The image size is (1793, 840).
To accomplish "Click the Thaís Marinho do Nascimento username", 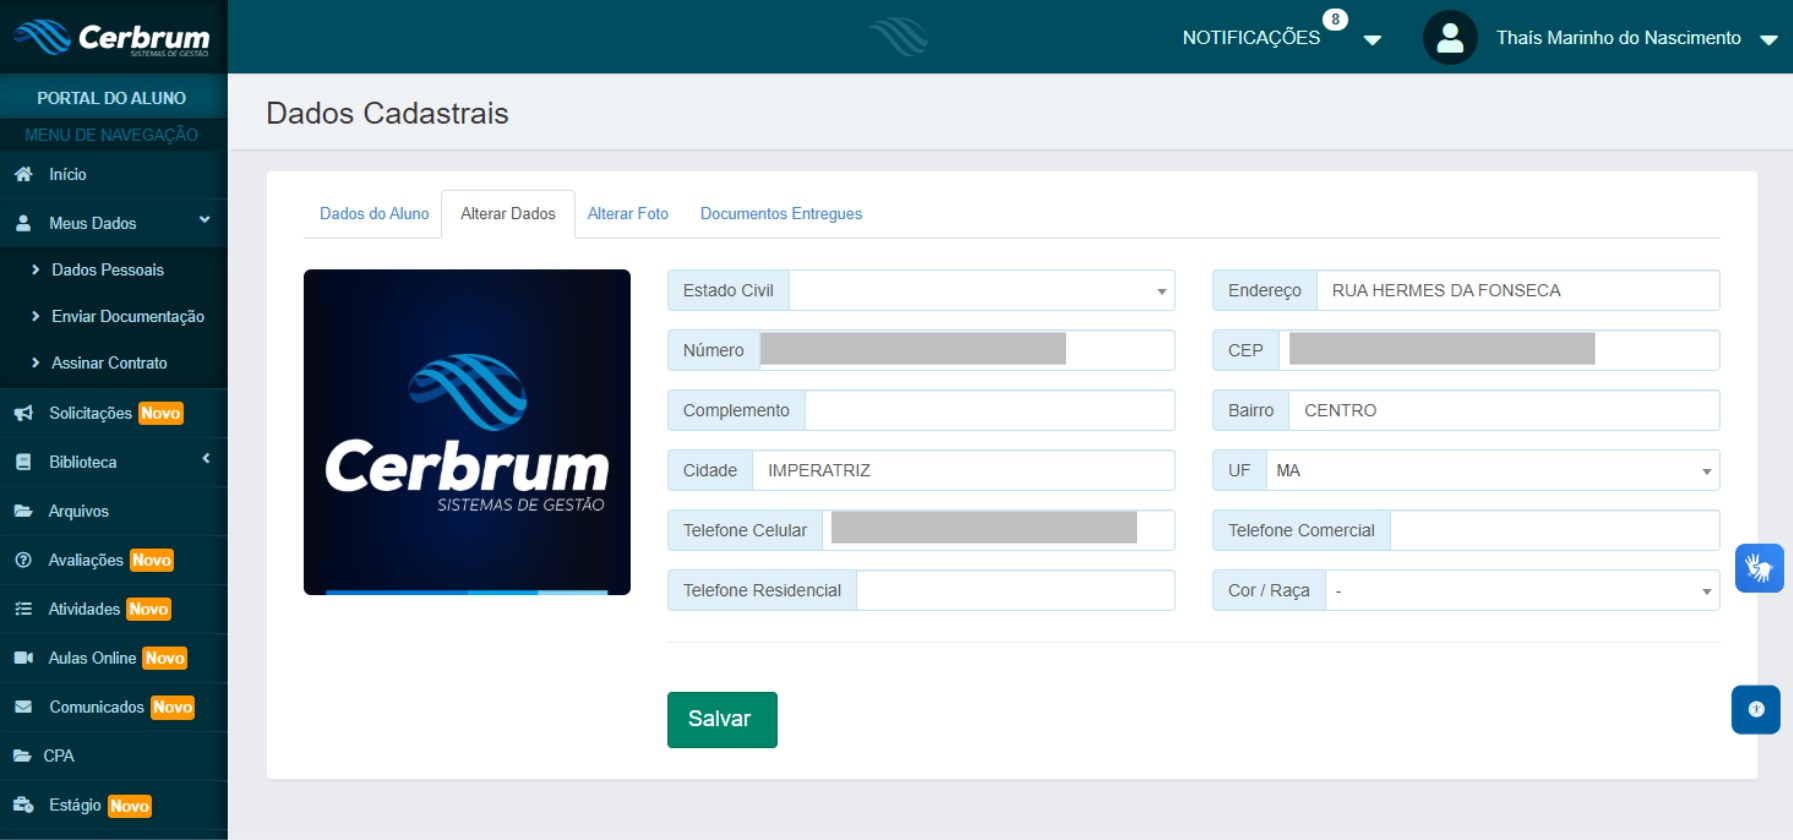I will point(1618,38).
